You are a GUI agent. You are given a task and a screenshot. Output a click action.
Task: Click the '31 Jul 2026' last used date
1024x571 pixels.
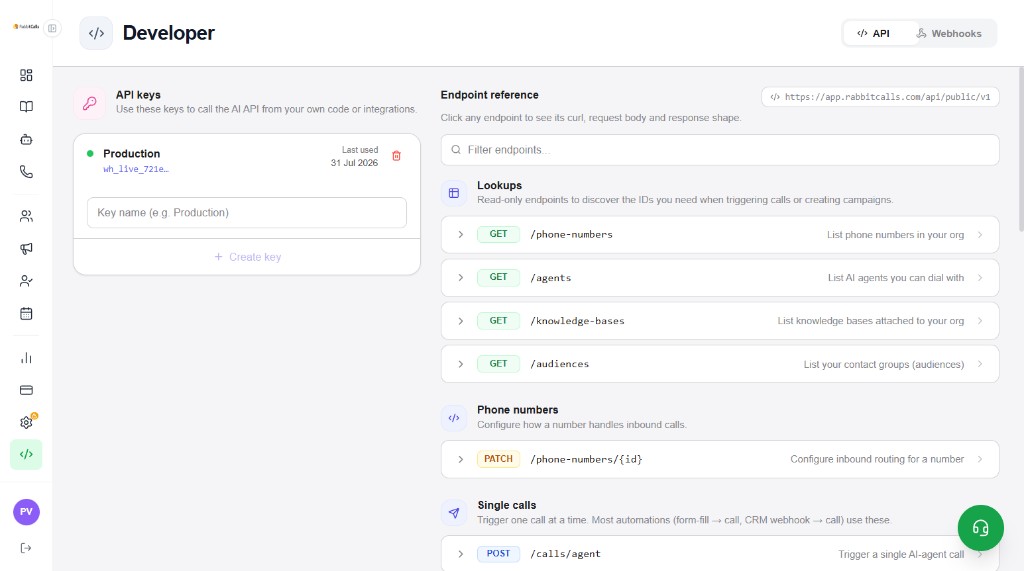(354, 163)
